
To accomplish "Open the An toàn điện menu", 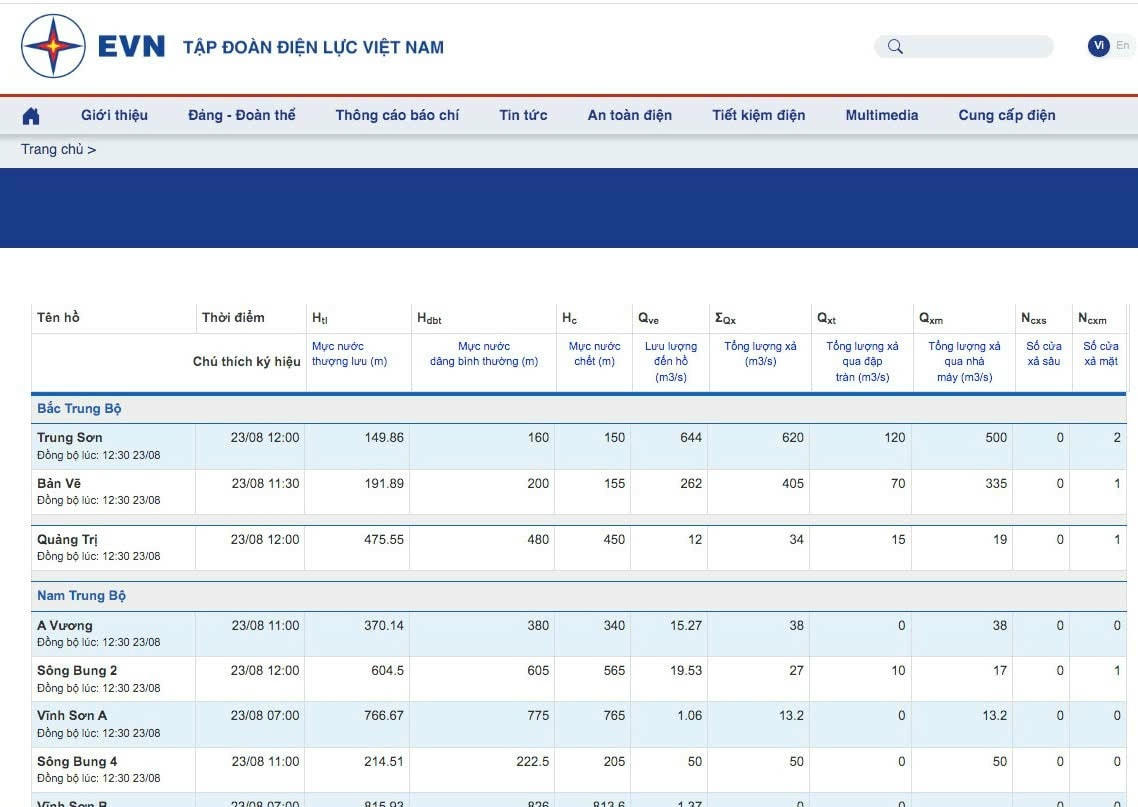I will tap(629, 115).
